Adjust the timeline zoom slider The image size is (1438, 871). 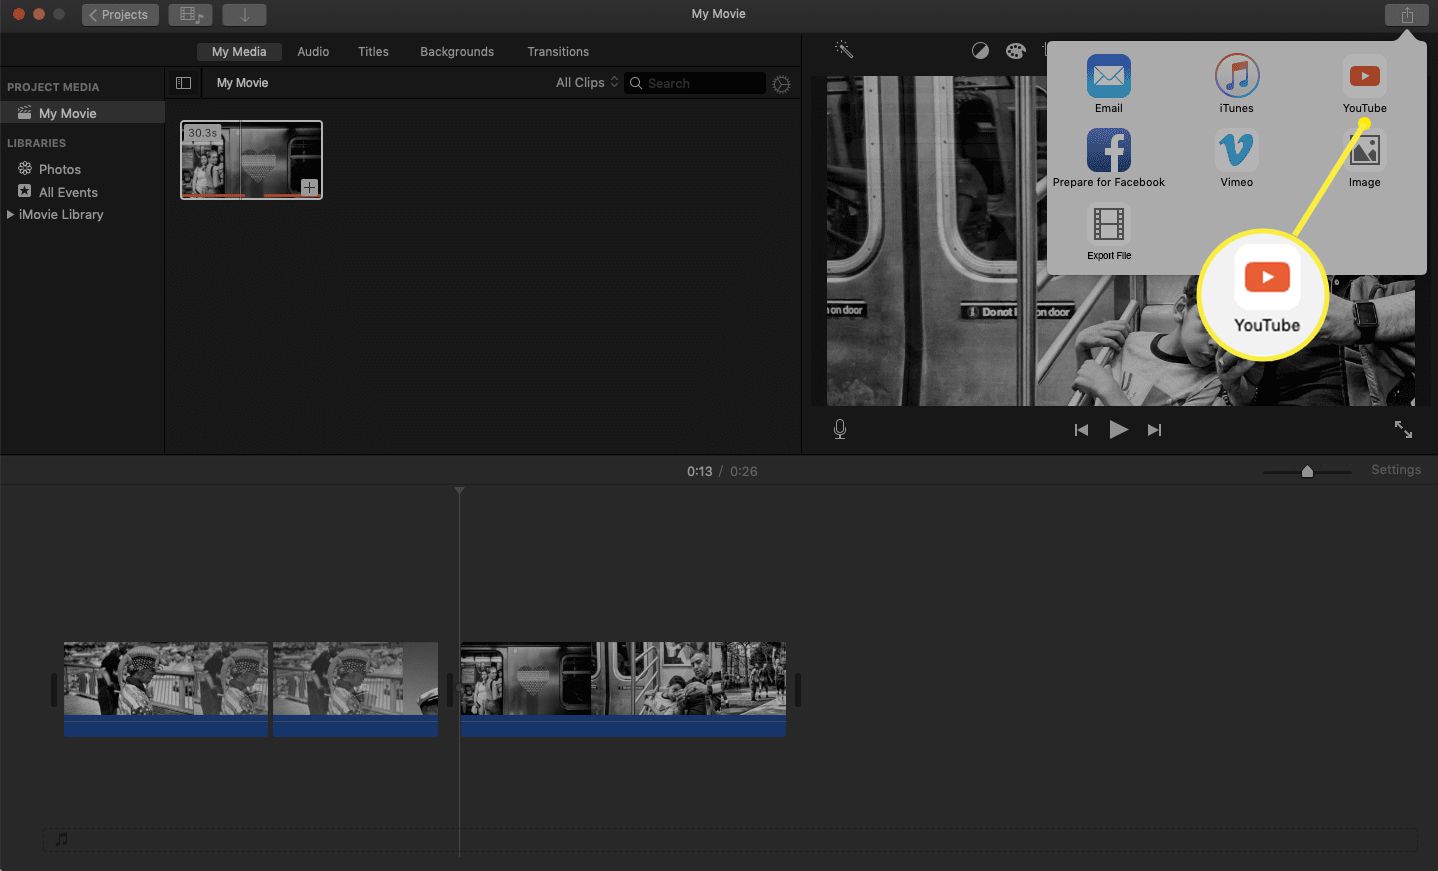(1307, 471)
